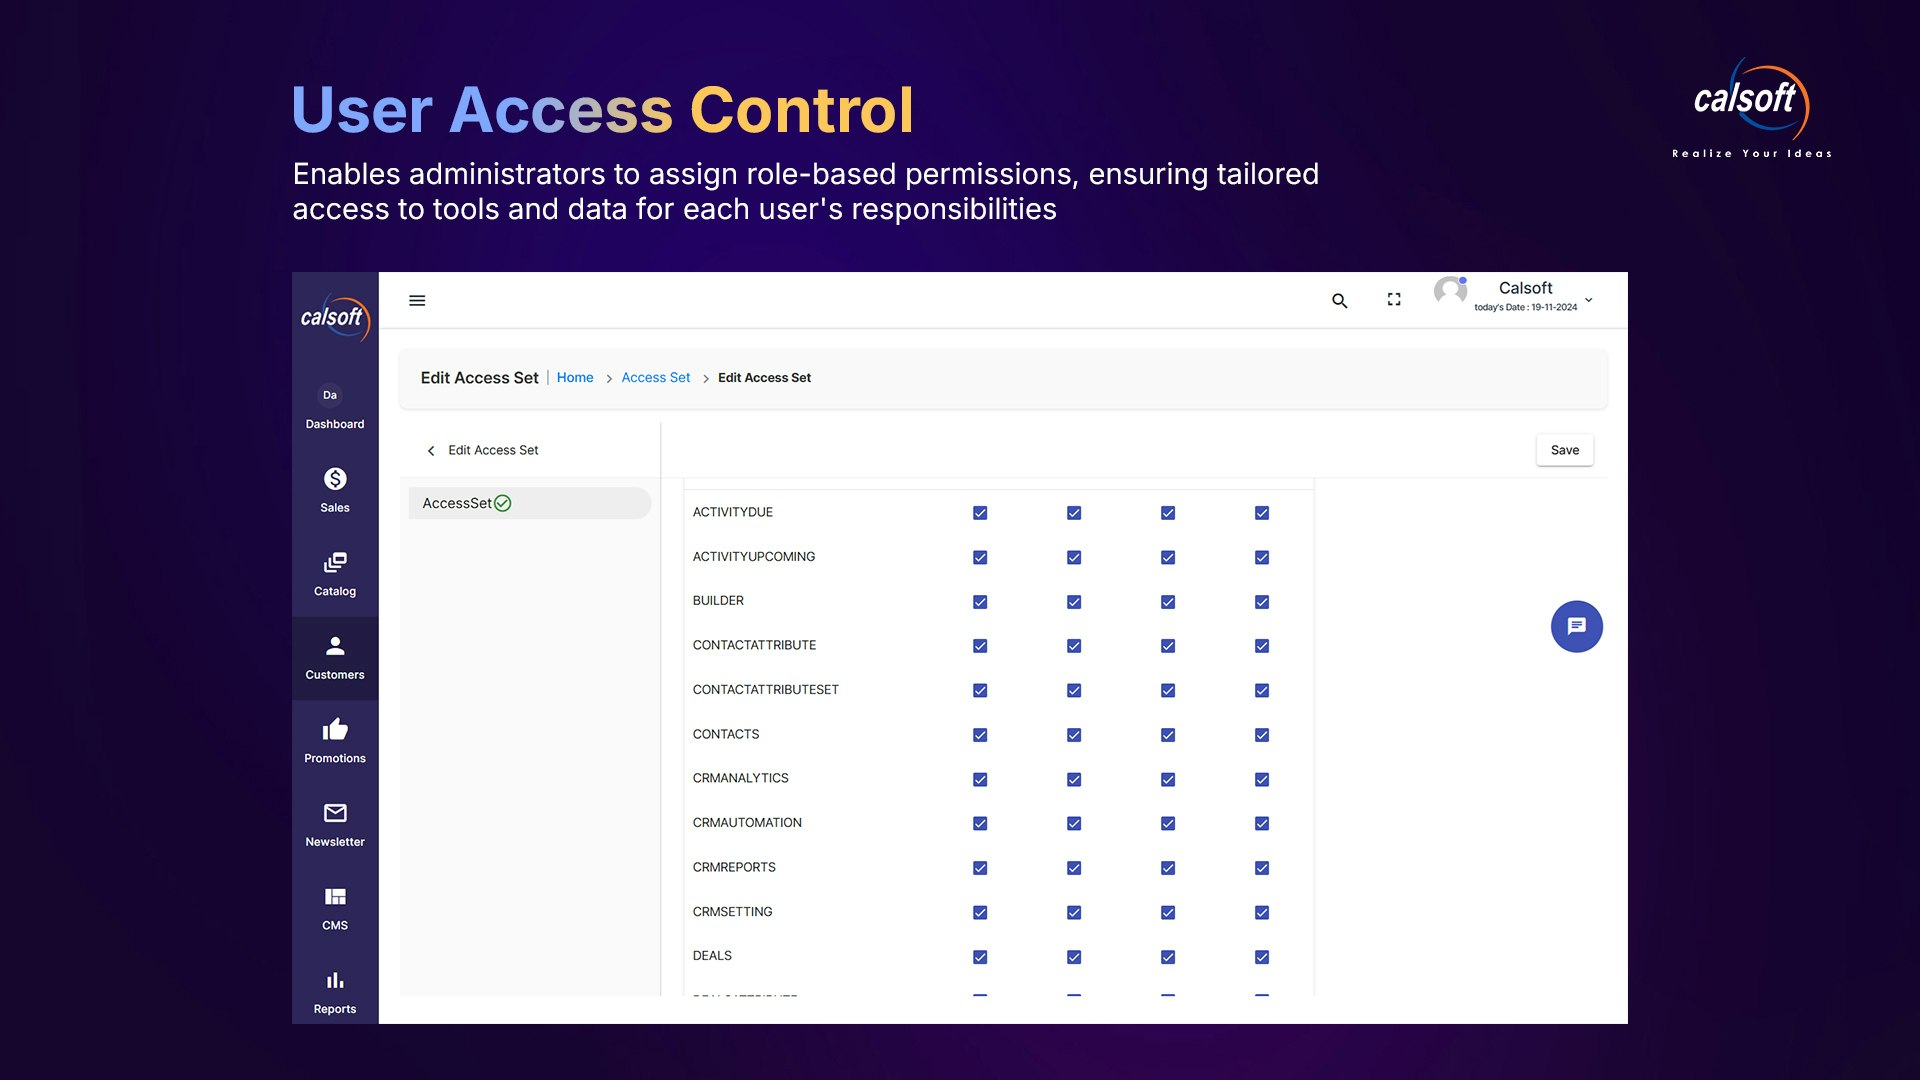Open Dashboard in the sidebar

335,408
